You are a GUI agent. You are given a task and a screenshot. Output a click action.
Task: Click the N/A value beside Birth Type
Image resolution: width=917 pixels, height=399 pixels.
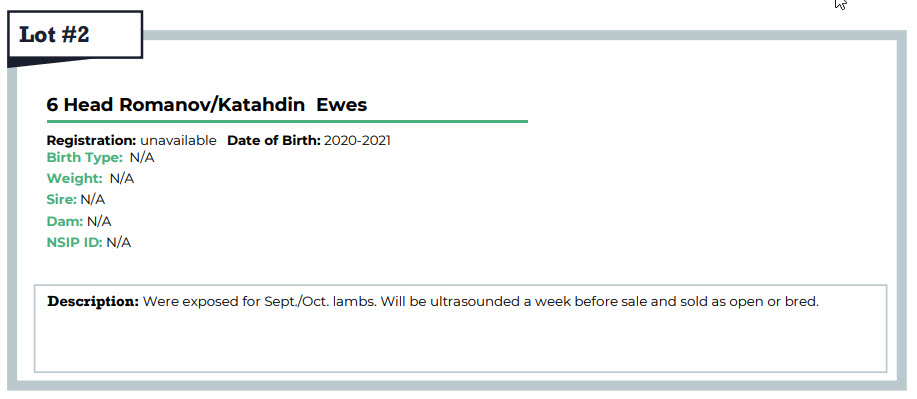pyautogui.click(x=142, y=157)
